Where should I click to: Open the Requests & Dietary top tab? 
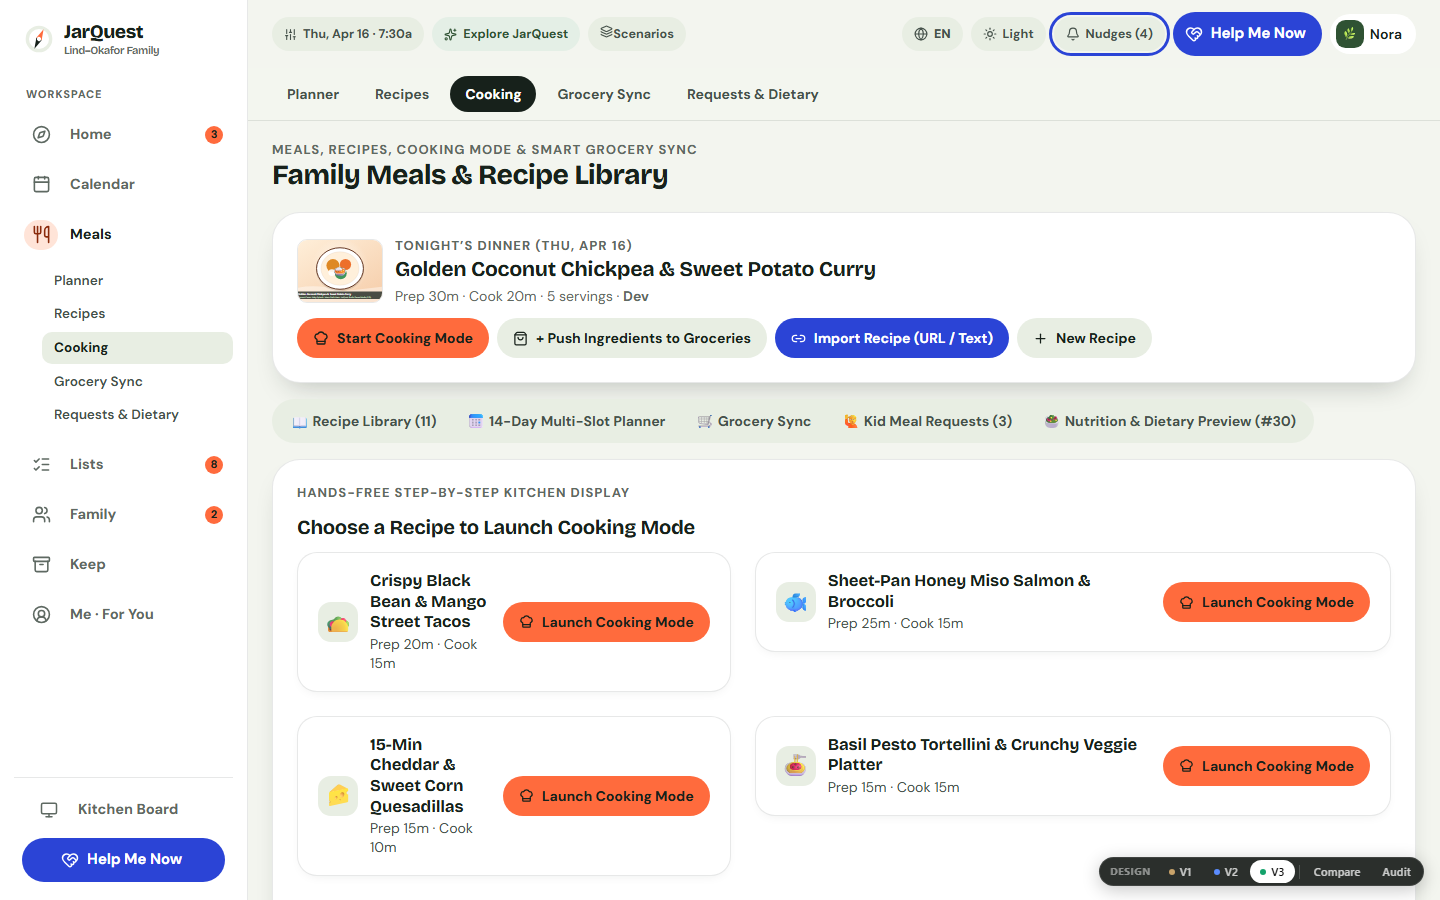pos(753,94)
